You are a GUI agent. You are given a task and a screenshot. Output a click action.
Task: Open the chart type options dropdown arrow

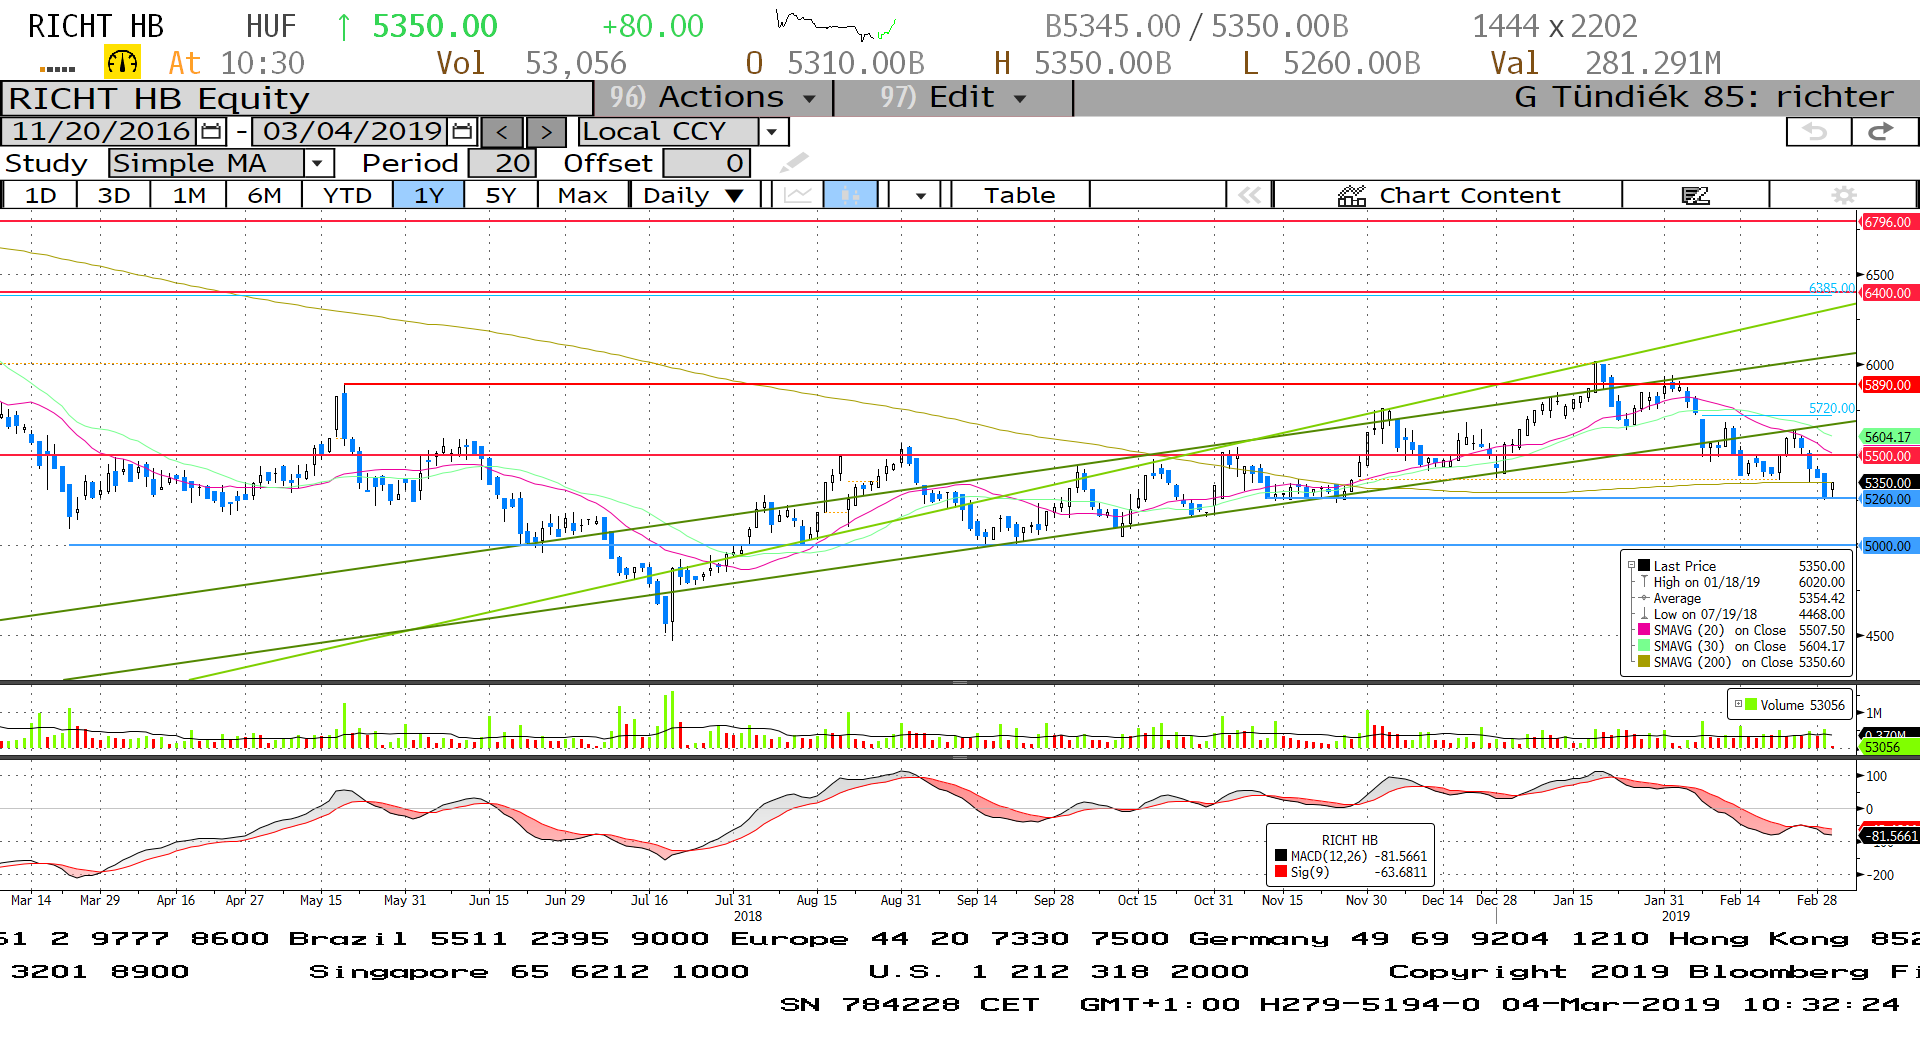(x=920, y=196)
